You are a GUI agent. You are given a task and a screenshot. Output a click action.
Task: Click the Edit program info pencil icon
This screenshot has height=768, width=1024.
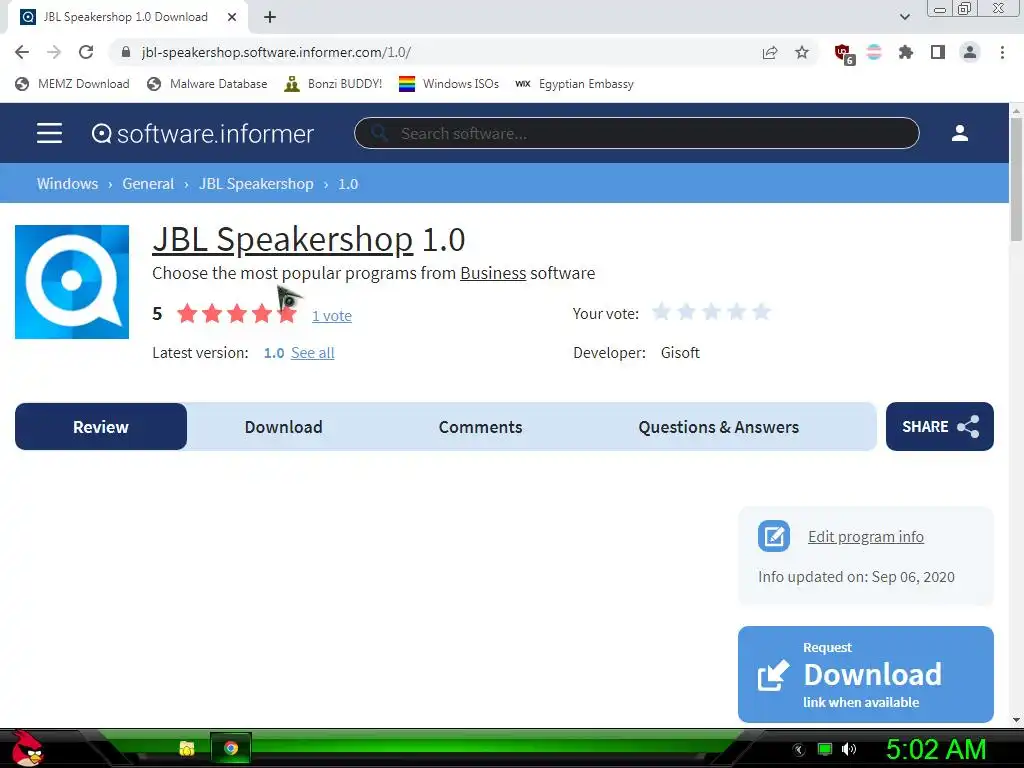pos(774,536)
